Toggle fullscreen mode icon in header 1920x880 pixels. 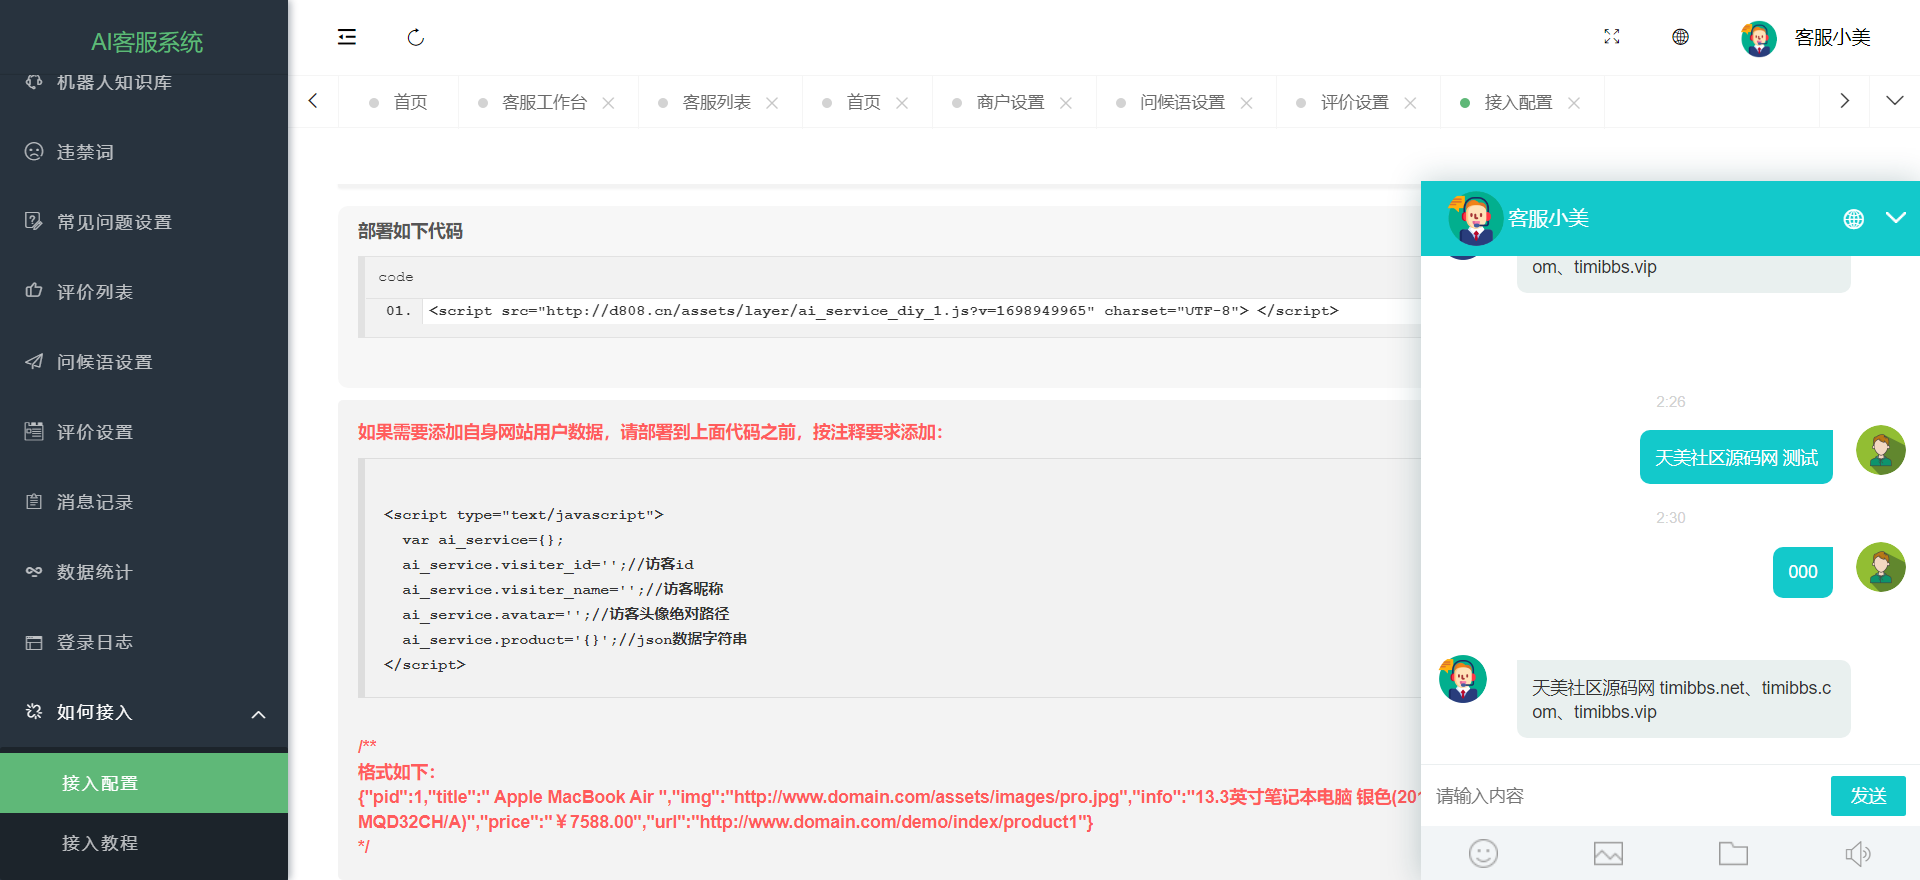pyautogui.click(x=1612, y=36)
